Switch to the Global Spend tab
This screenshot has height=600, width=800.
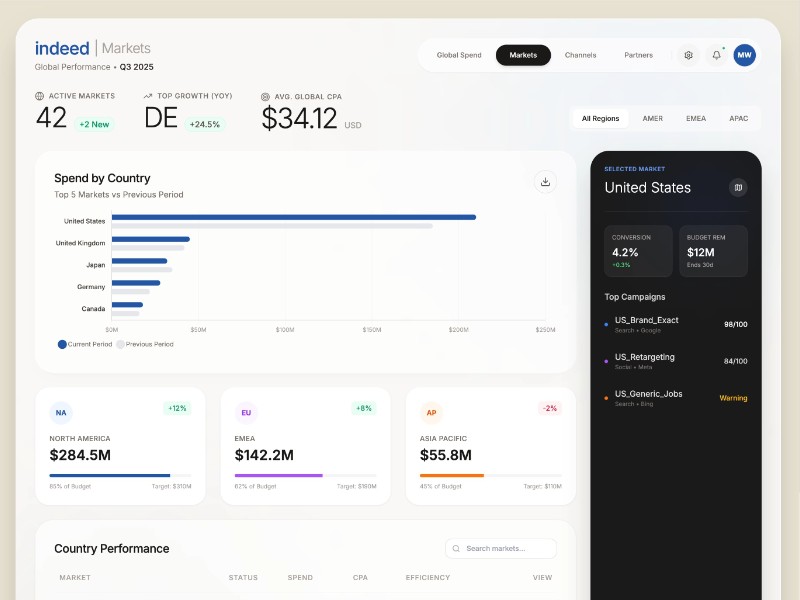pos(459,55)
